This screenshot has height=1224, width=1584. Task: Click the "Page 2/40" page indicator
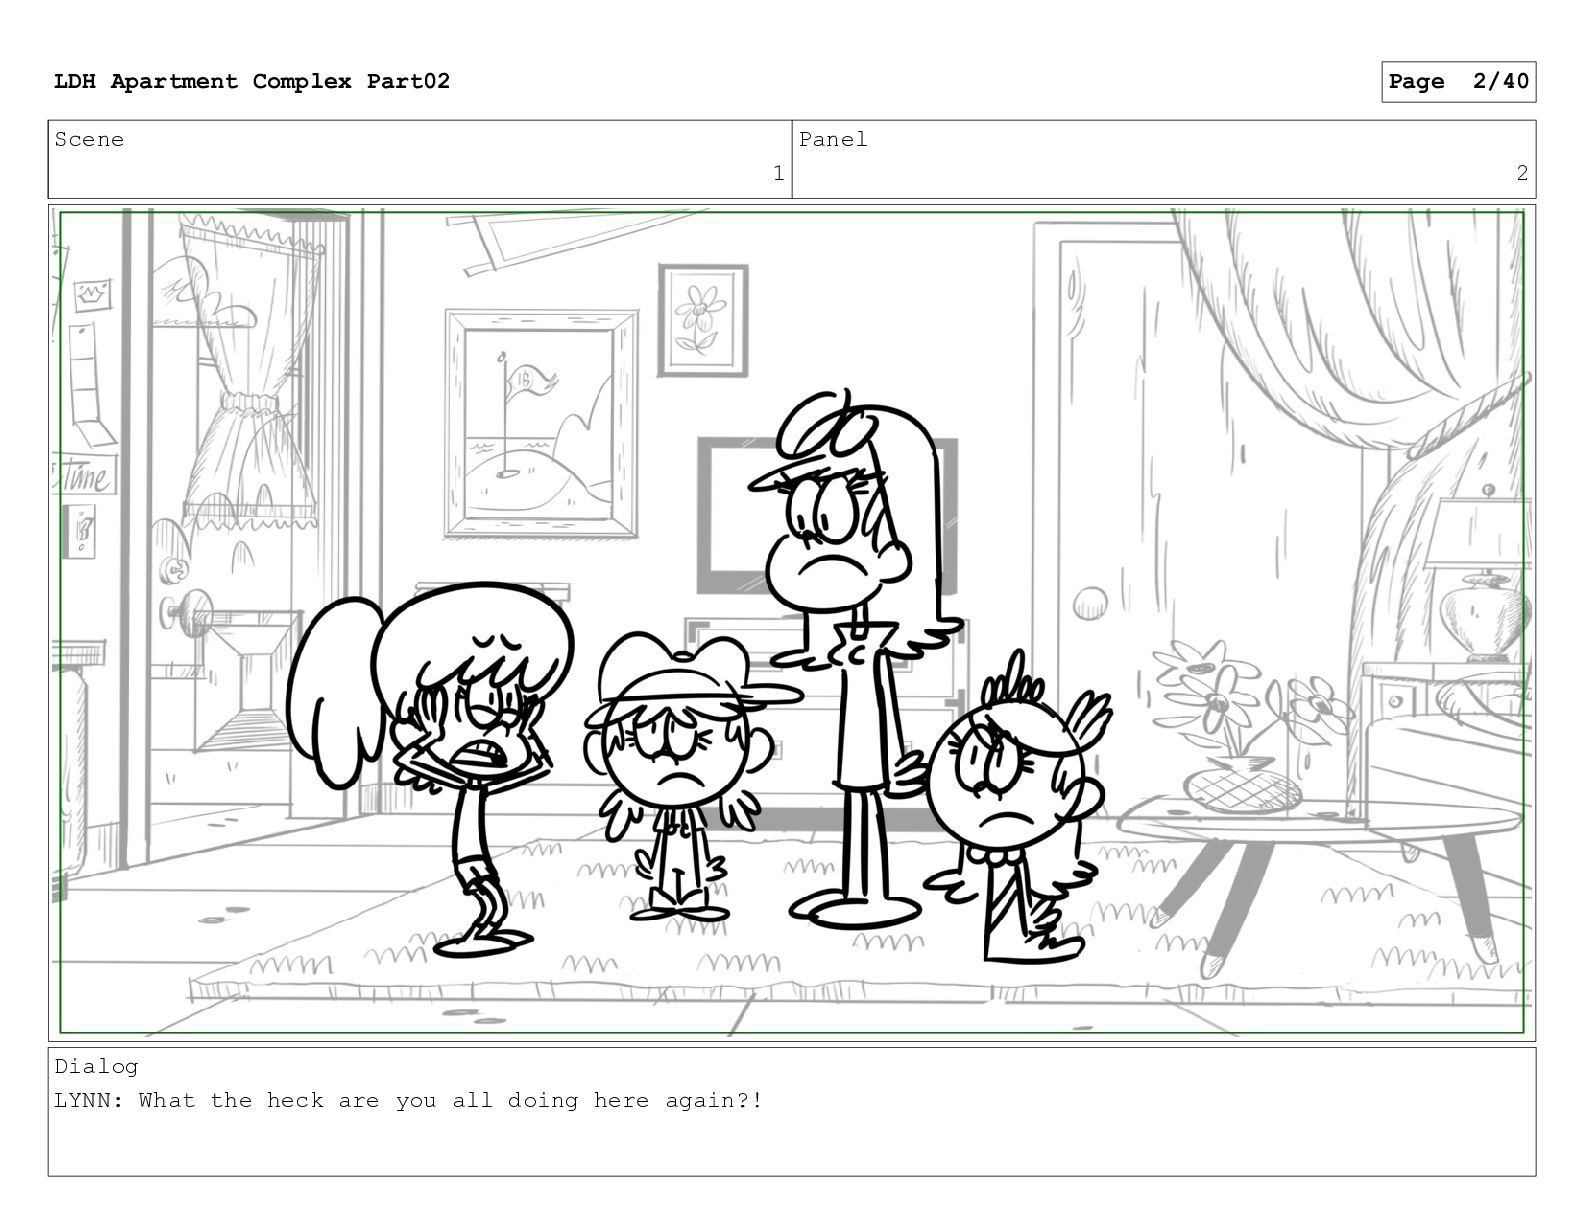click(1459, 82)
